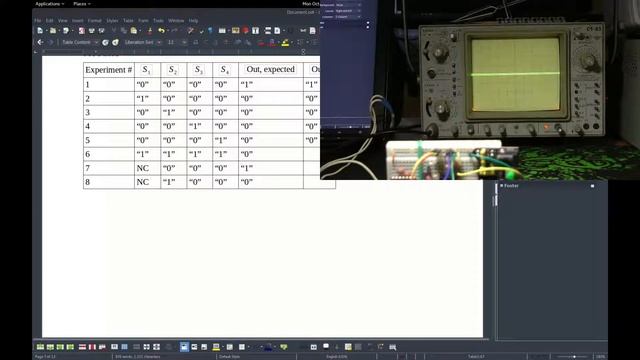Insert a page break

click(x=267, y=31)
